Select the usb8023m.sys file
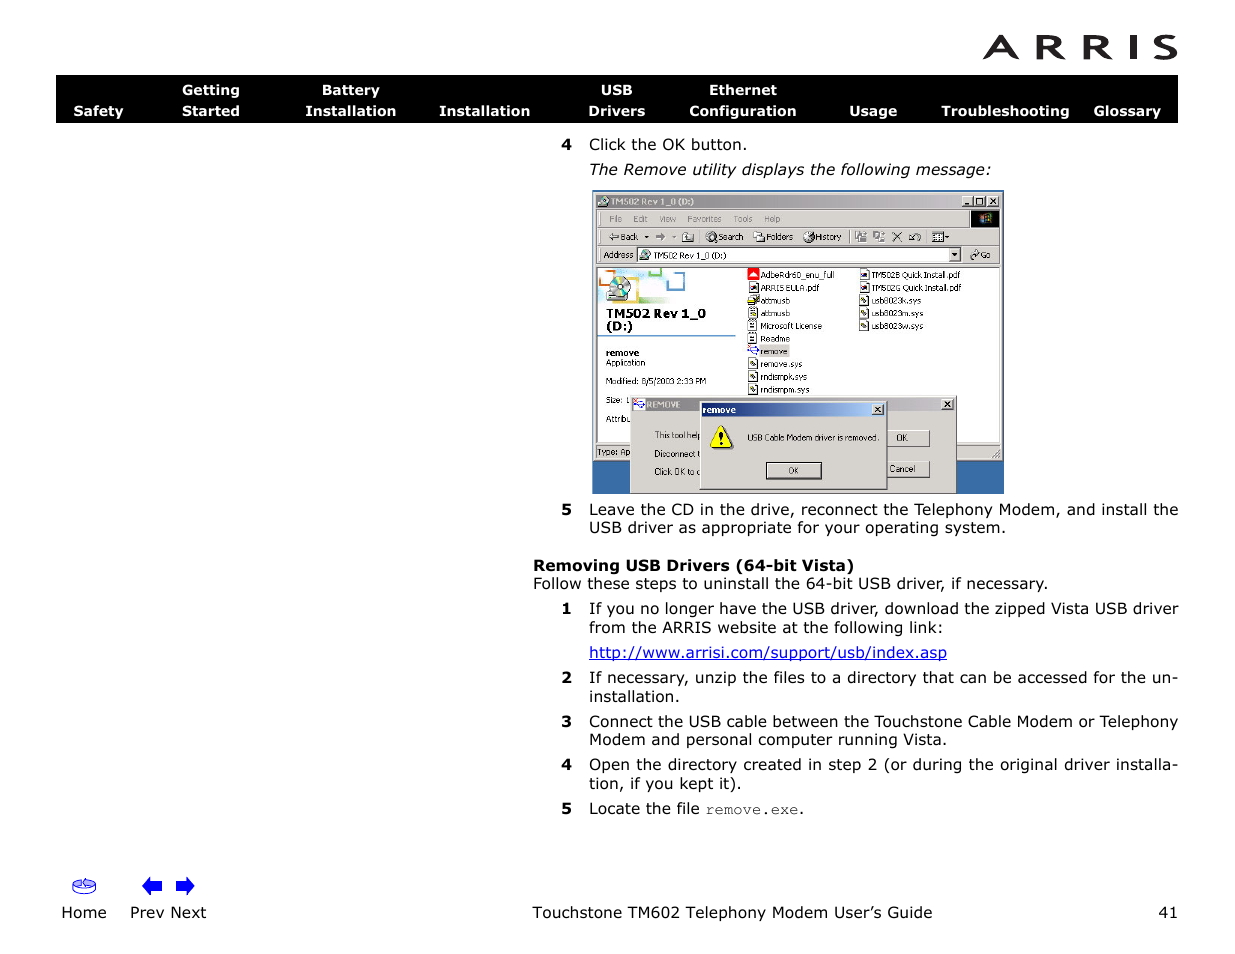Screen dimensions: 1235x954 click(x=891, y=313)
